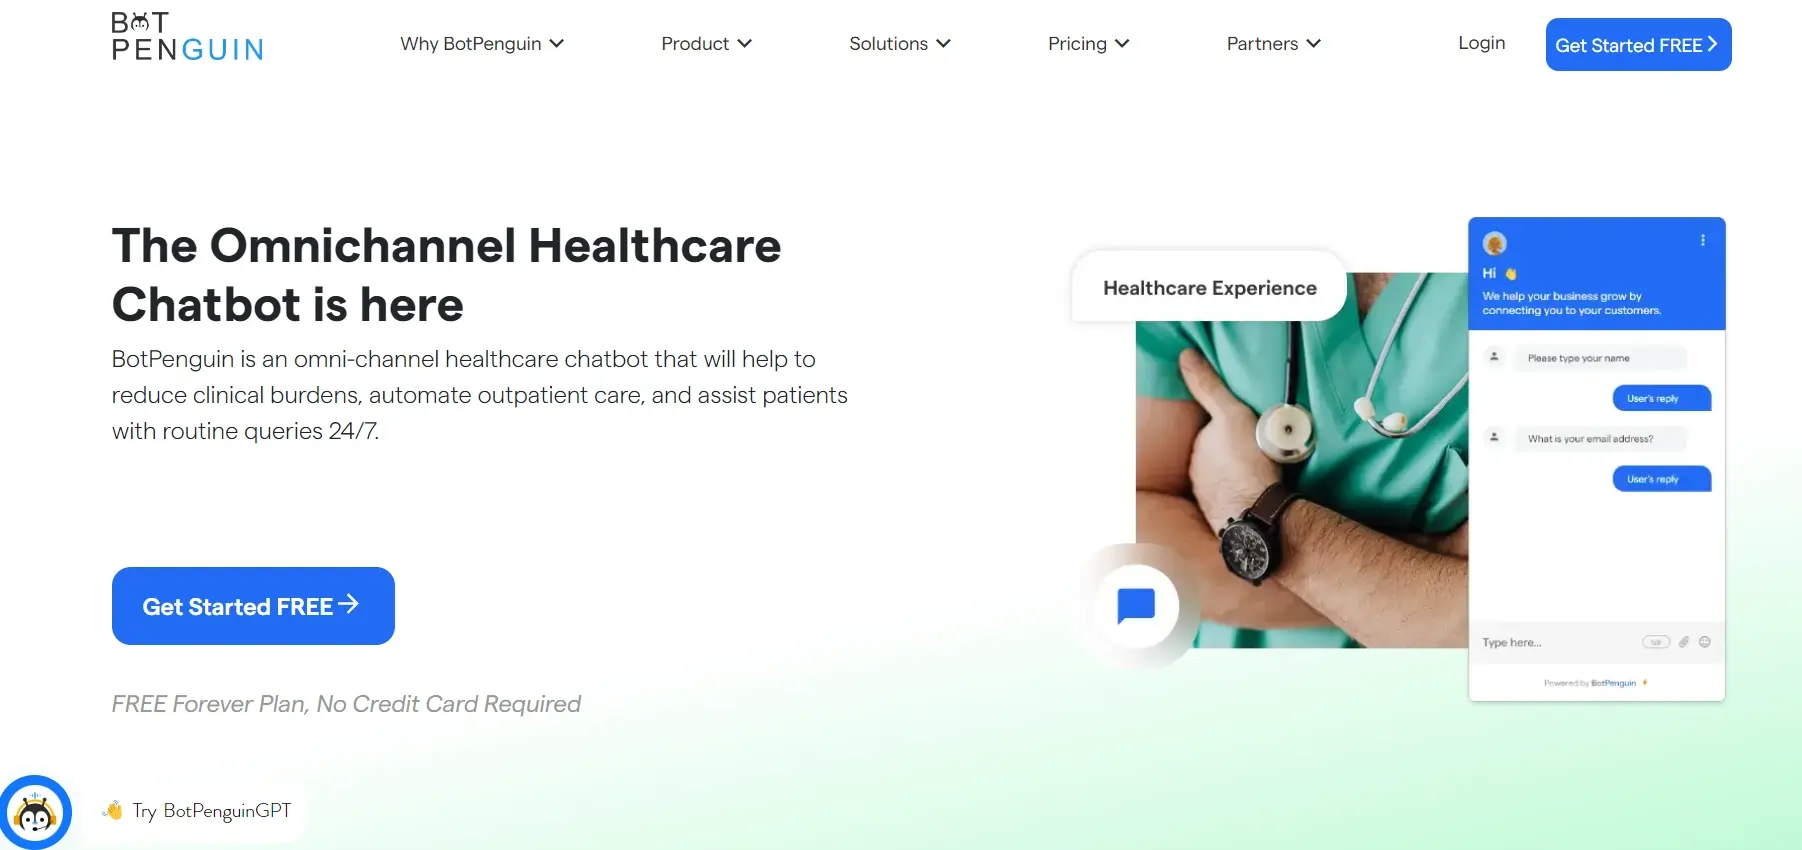Open the three-dot menu in the chat widget

[1702, 241]
